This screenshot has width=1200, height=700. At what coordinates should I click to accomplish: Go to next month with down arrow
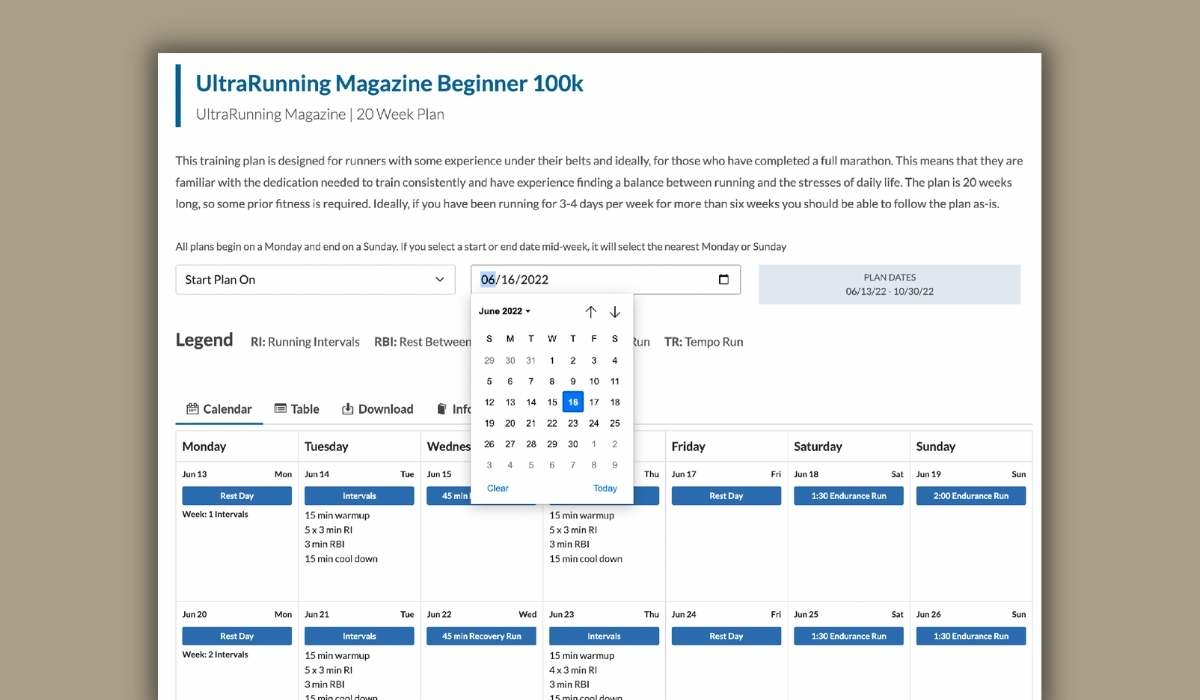point(615,312)
